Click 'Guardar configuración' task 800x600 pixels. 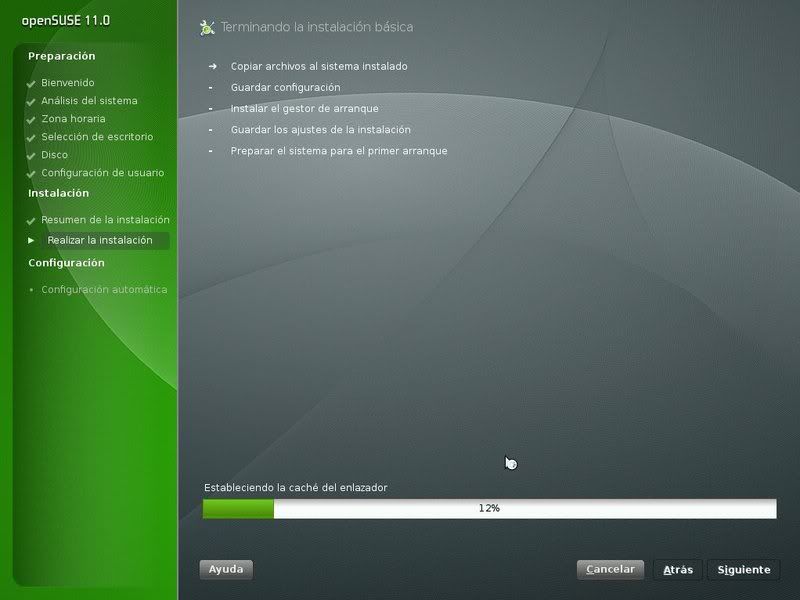285,87
